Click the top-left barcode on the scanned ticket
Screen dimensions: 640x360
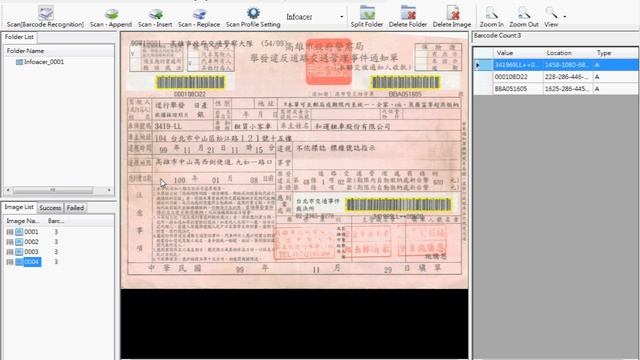click(x=190, y=83)
